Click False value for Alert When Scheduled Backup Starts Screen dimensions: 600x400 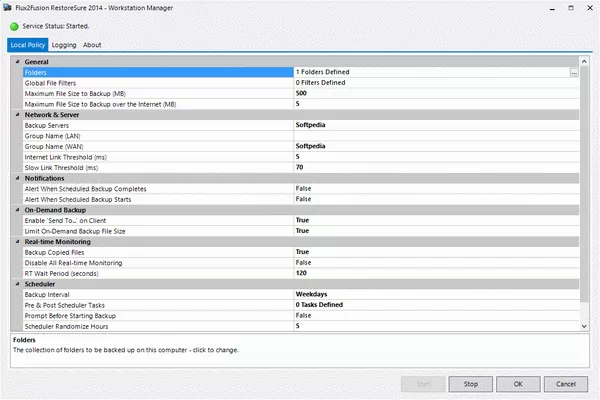click(303, 199)
